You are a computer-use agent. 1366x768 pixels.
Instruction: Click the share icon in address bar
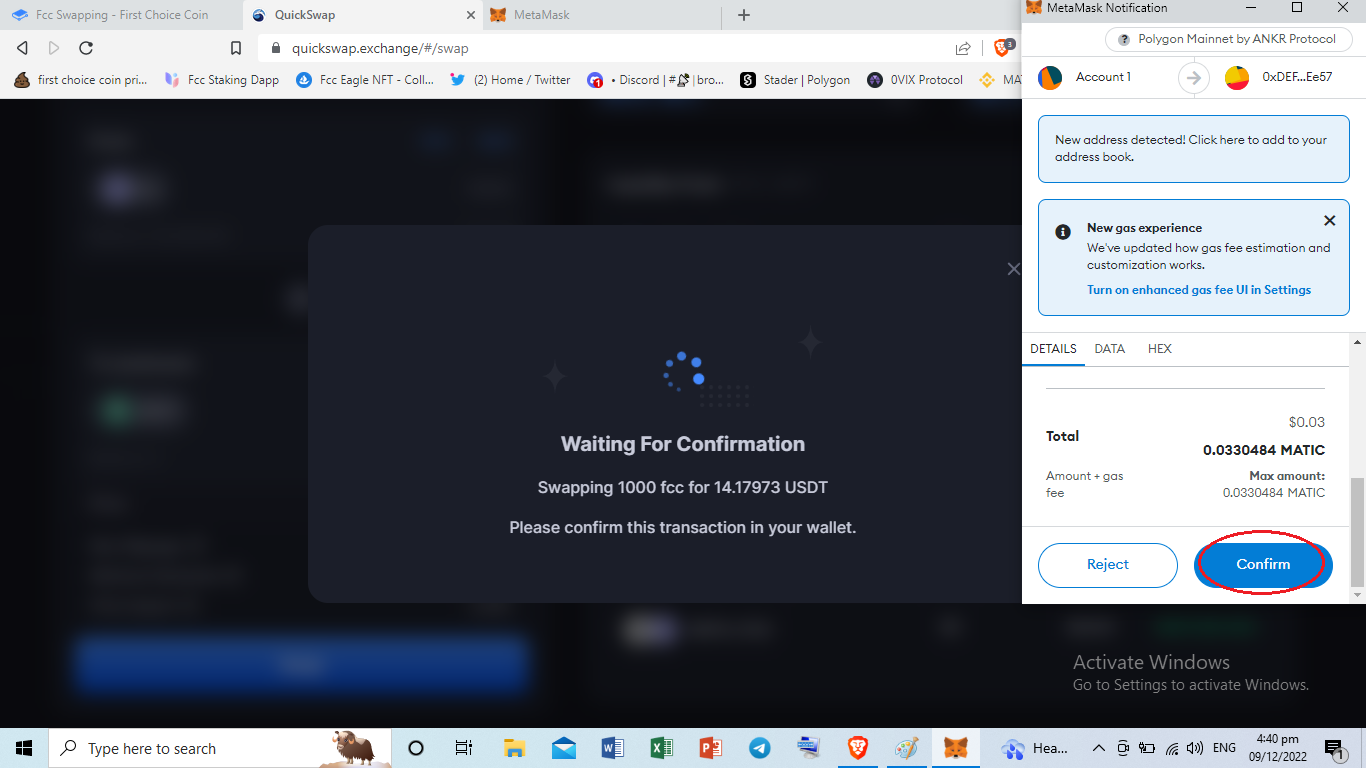(963, 48)
